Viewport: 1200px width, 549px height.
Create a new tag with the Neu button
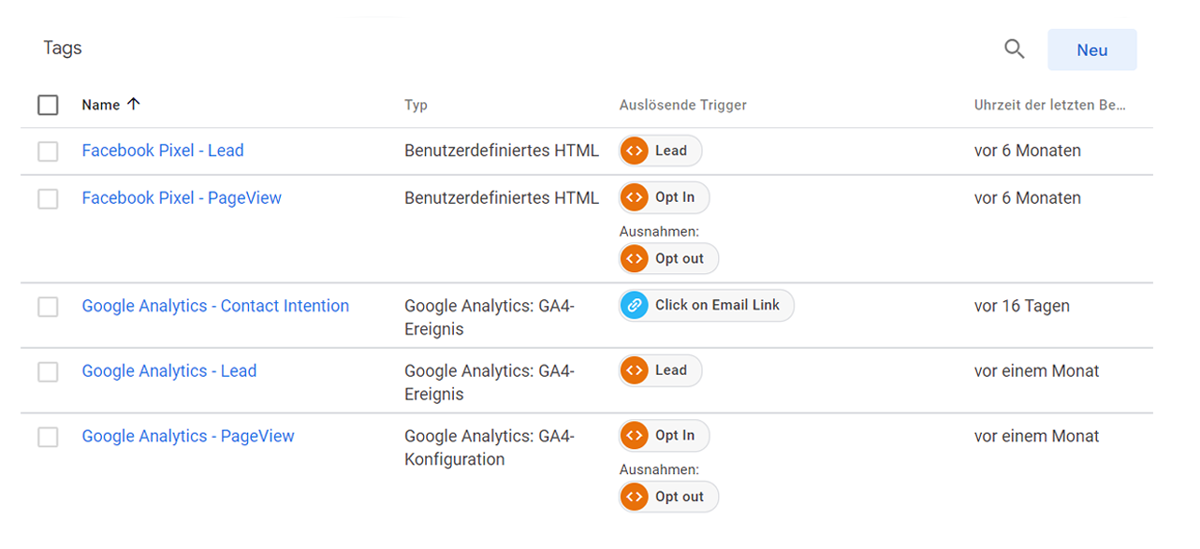click(1092, 50)
